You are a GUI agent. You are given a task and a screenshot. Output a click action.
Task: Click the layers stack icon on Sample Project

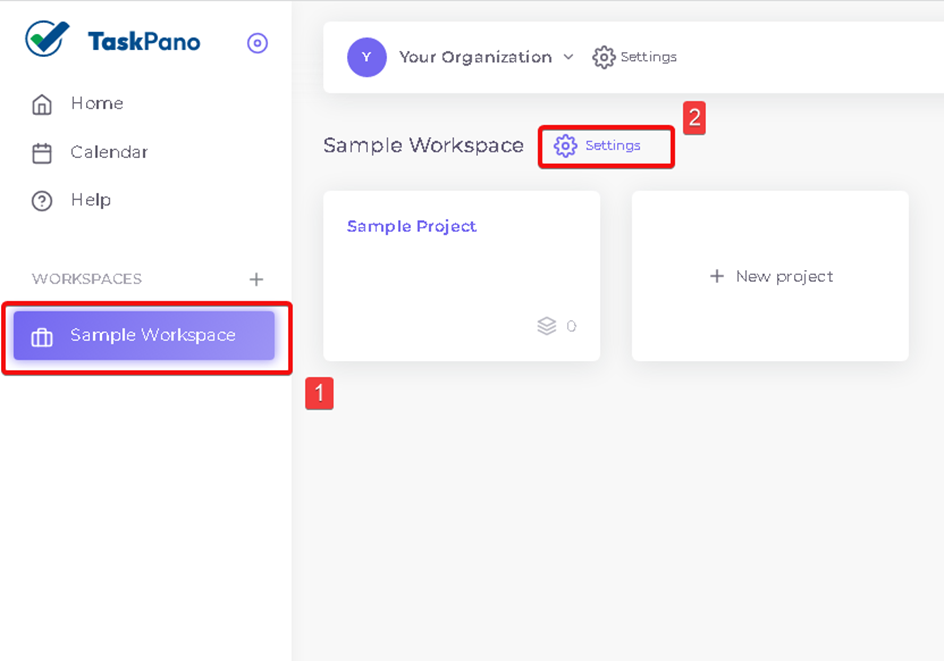(547, 326)
